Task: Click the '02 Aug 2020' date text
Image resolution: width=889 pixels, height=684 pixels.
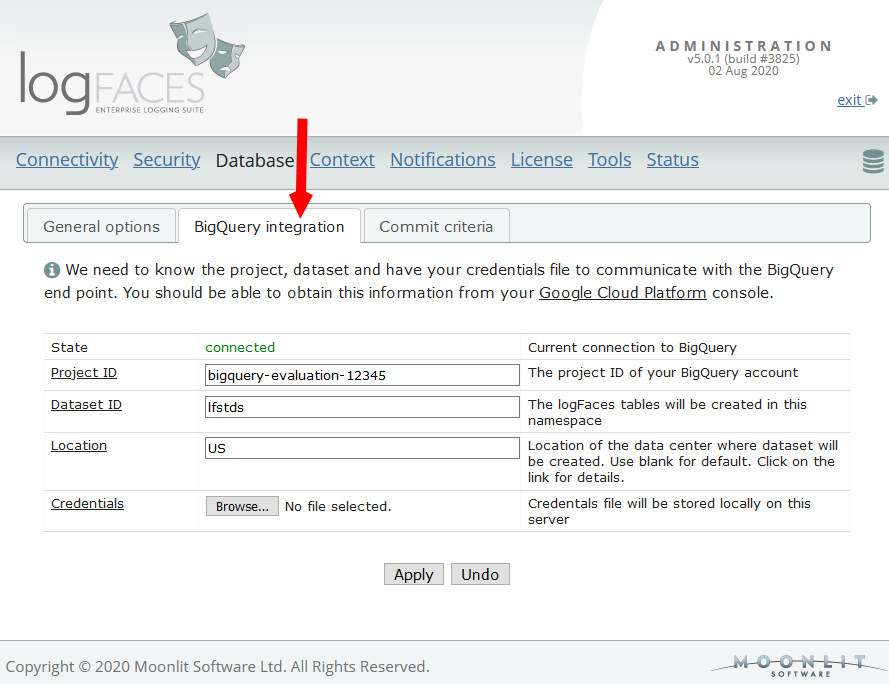Action: [x=743, y=71]
